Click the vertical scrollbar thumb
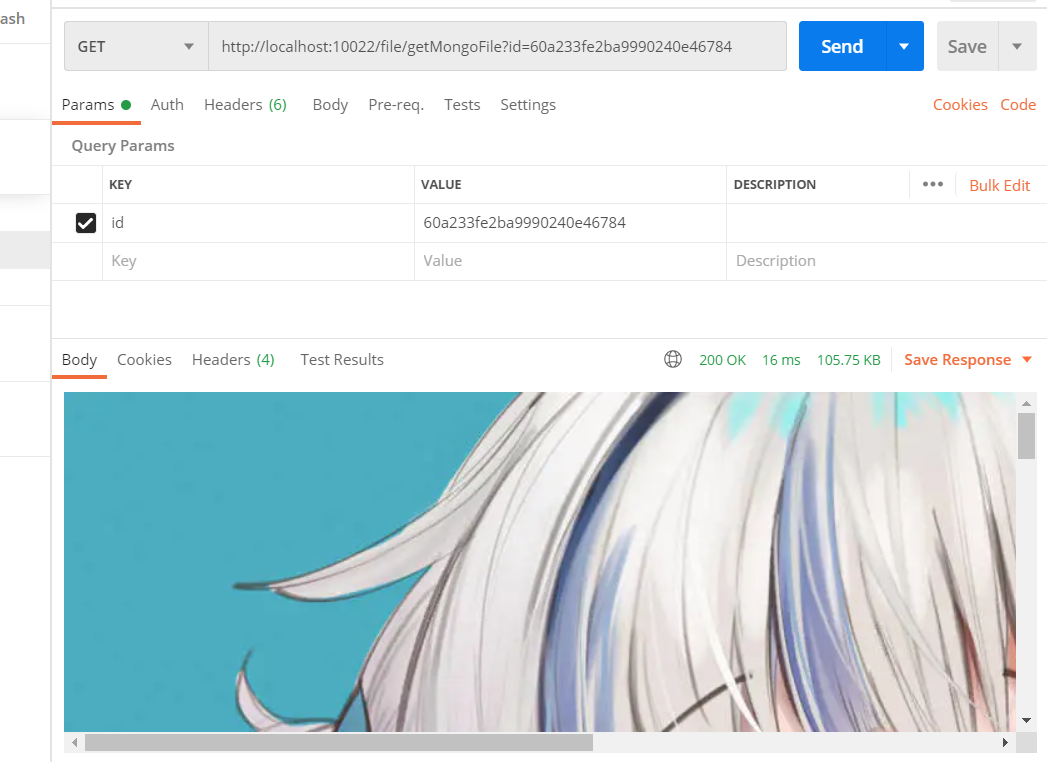 tap(1026, 436)
